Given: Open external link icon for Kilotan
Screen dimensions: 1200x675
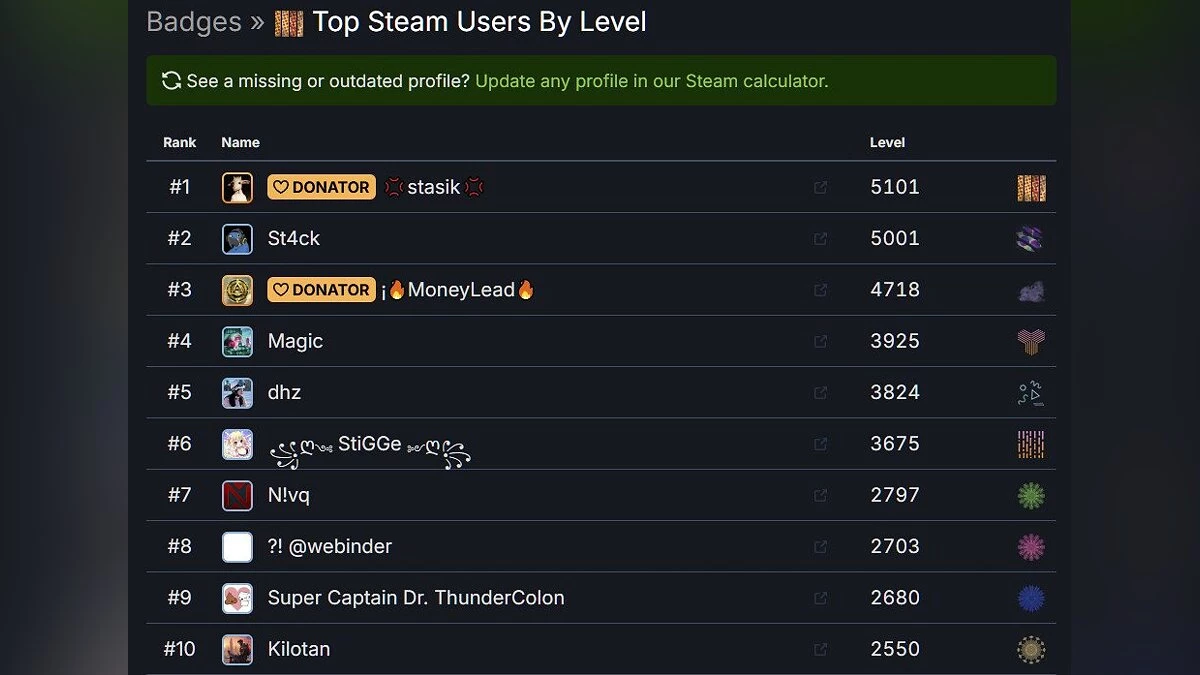Looking at the screenshot, I should tap(820, 649).
